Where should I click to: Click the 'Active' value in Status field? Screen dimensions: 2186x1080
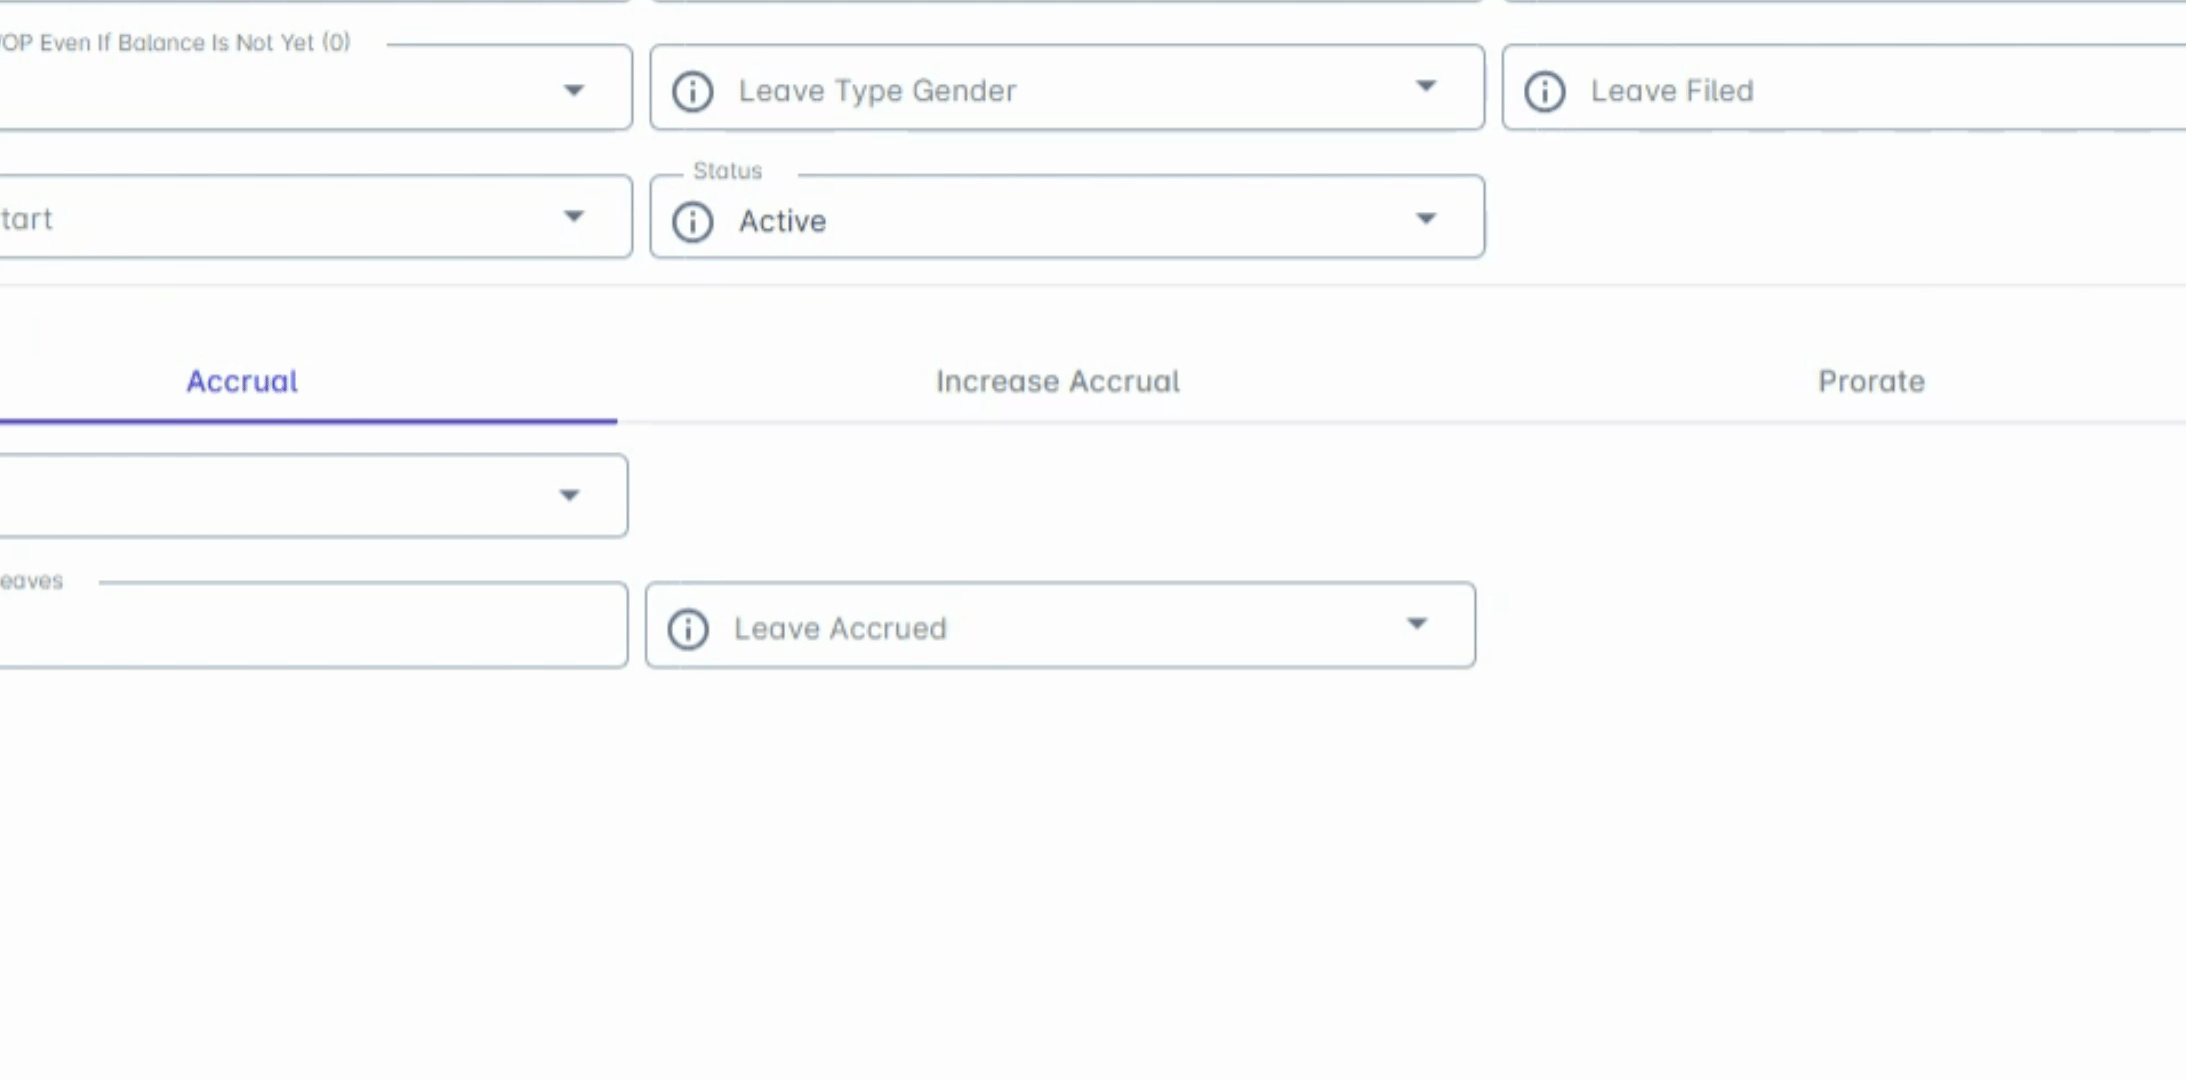(x=782, y=221)
